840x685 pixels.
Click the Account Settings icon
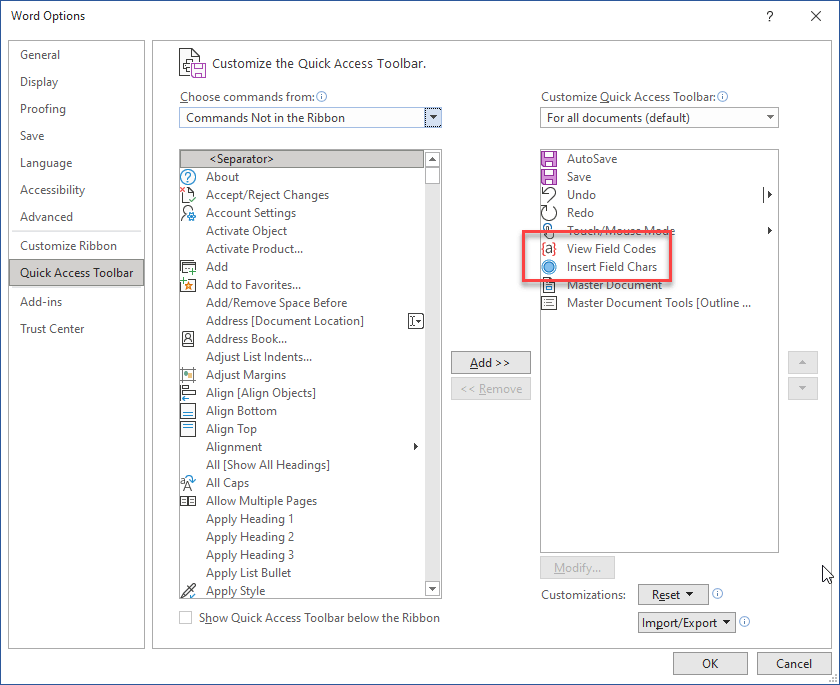[188, 213]
